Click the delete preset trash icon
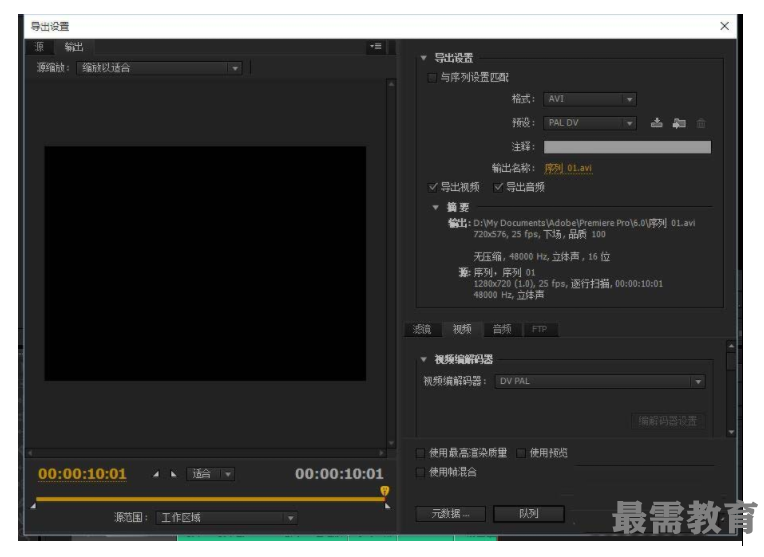The image size is (764, 557). [701, 123]
